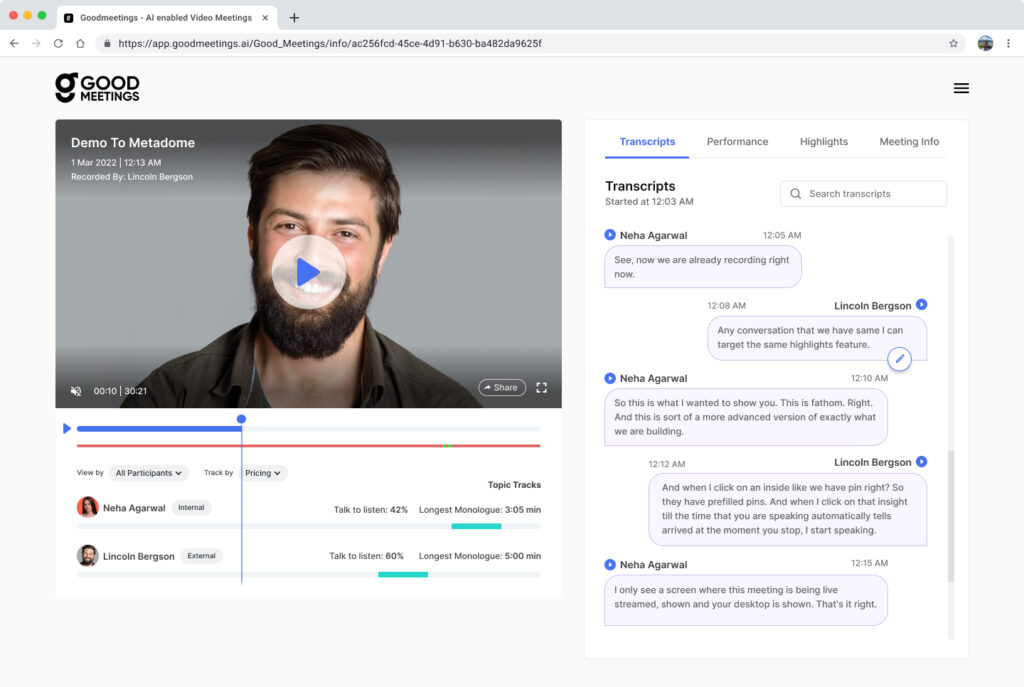Switch to the Performance tab
The width and height of the screenshot is (1024, 687).
pyautogui.click(x=737, y=142)
